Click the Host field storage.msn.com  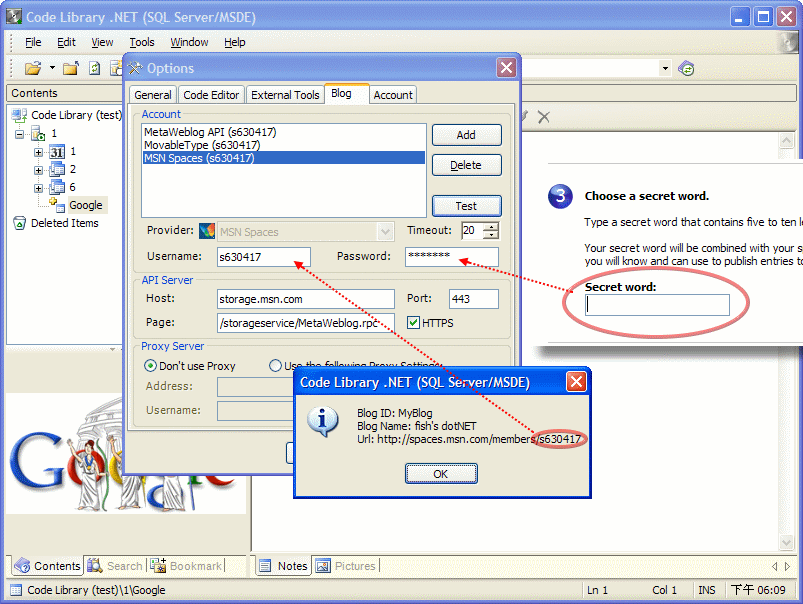(x=306, y=299)
